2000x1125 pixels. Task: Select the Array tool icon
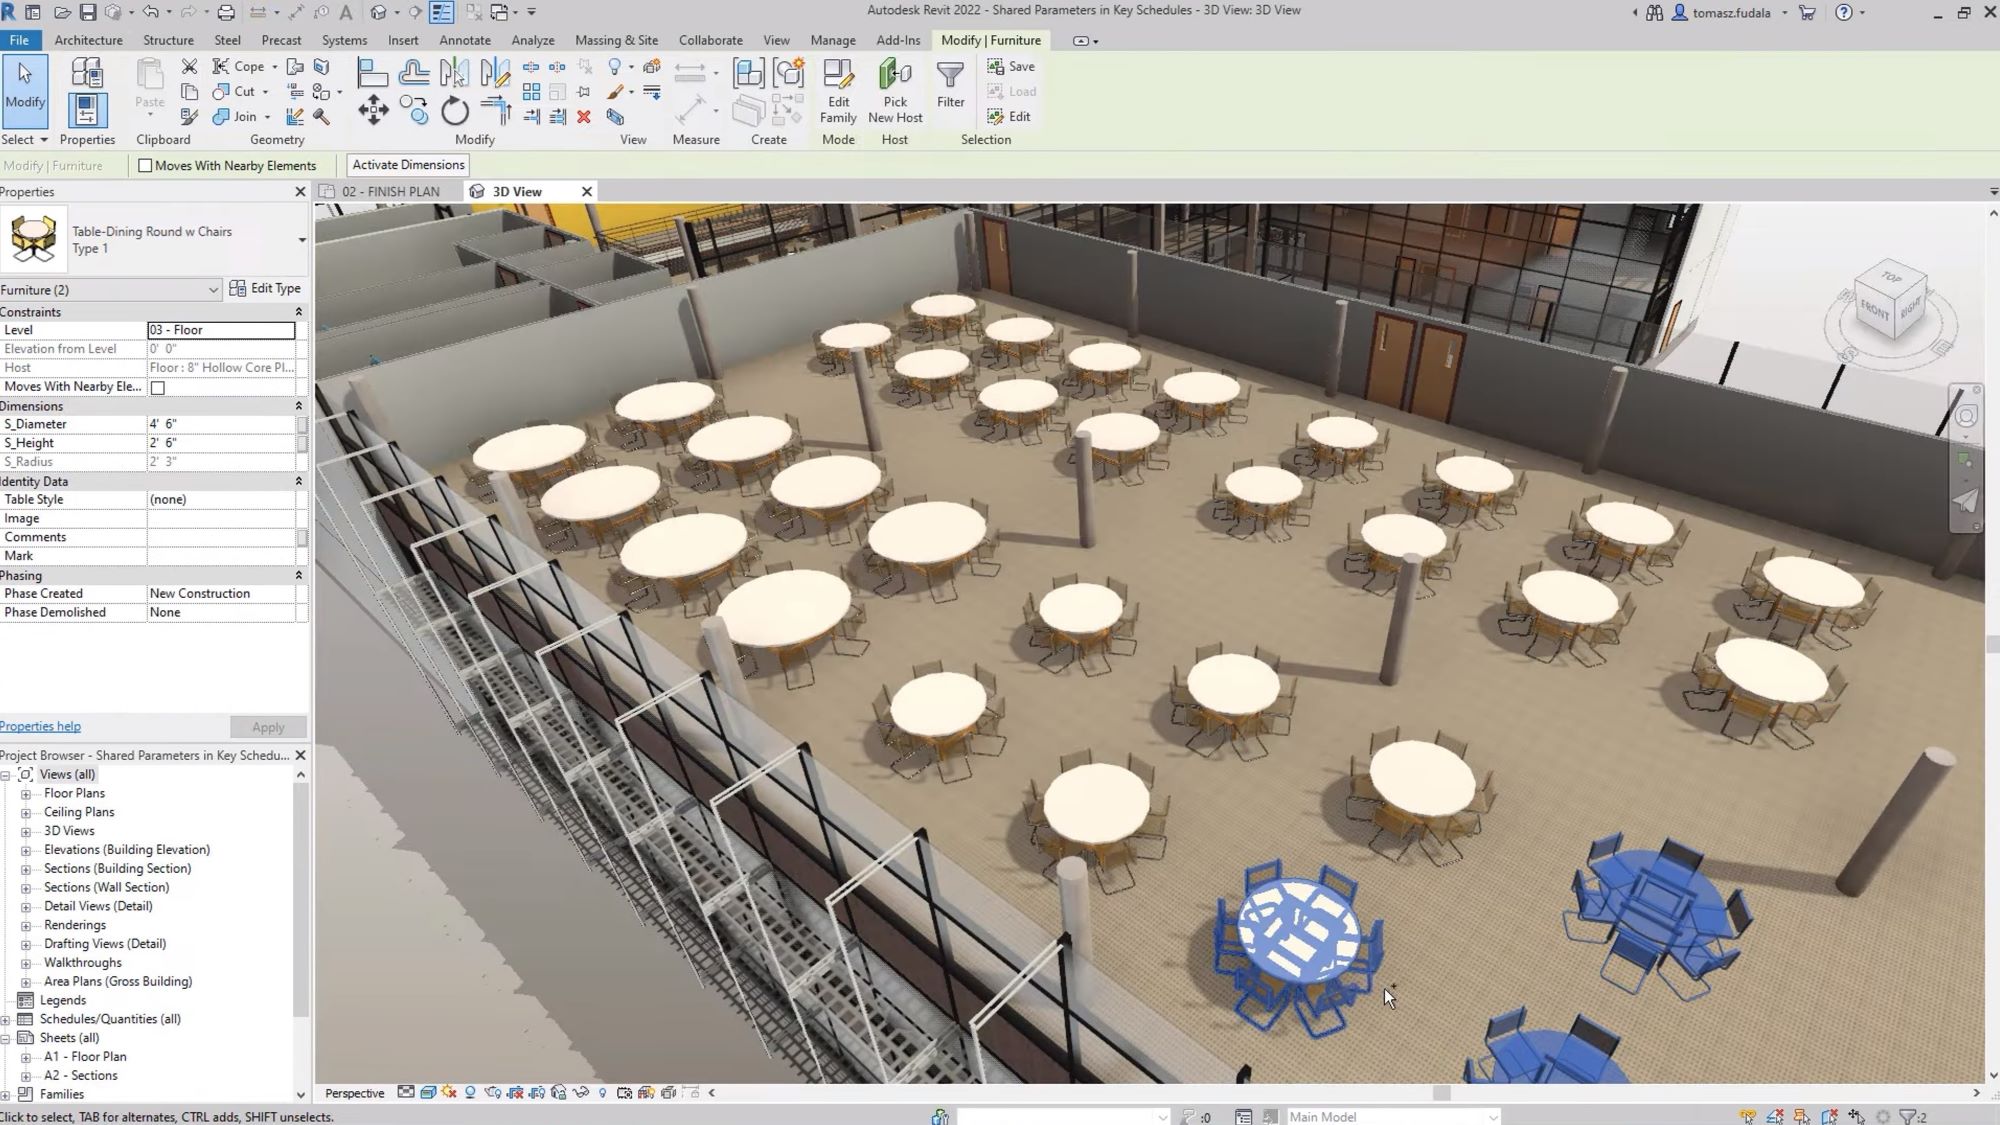(x=532, y=91)
